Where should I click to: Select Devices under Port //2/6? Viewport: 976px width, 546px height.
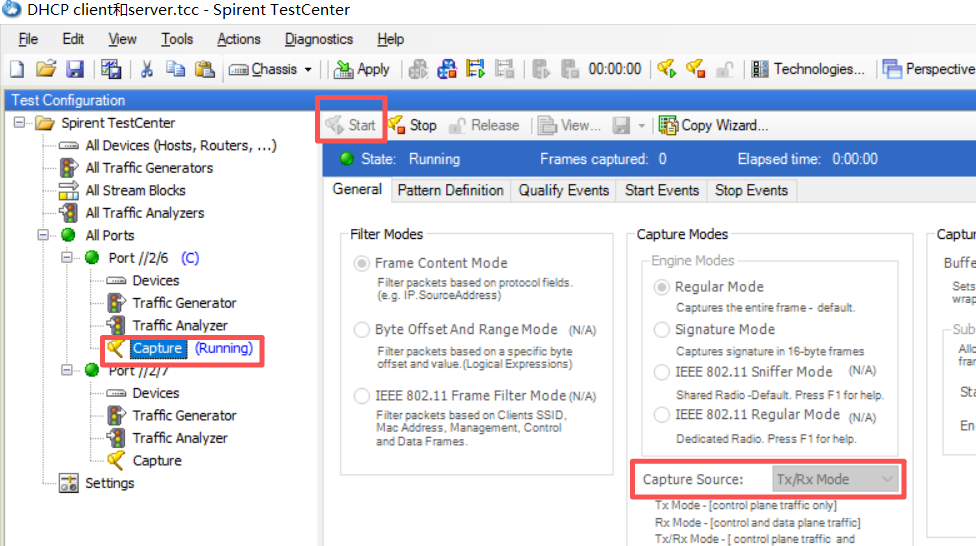point(156,280)
